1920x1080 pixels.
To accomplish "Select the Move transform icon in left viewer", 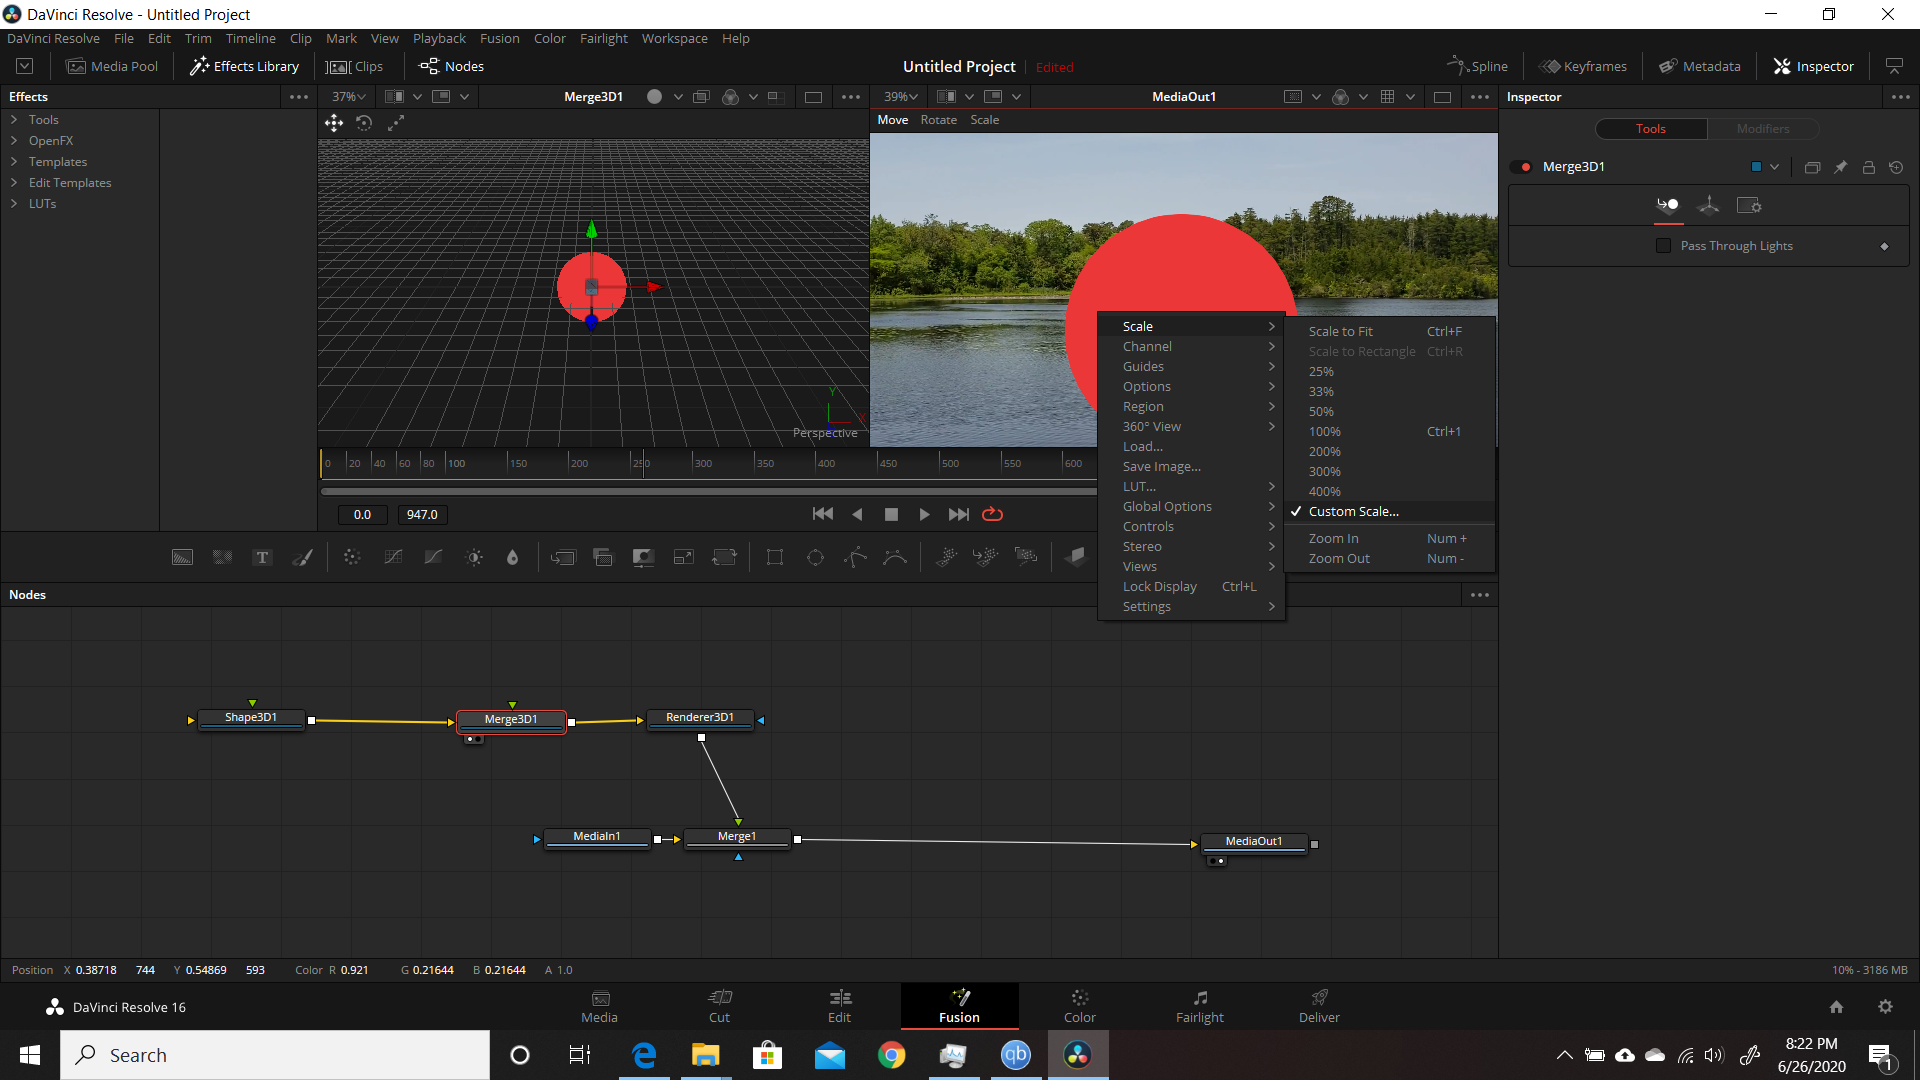I will click(x=334, y=123).
